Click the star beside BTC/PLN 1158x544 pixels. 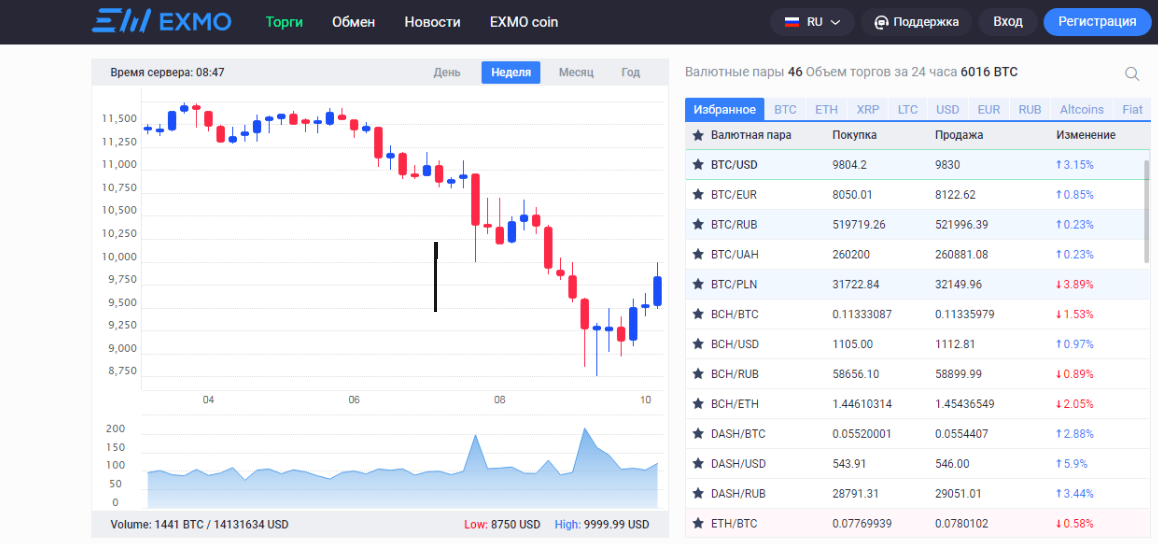(x=699, y=284)
